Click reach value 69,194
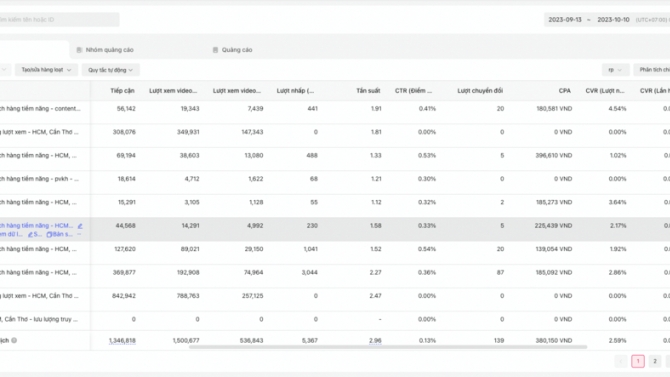Screen dimensions: 670x377 point(126,156)
